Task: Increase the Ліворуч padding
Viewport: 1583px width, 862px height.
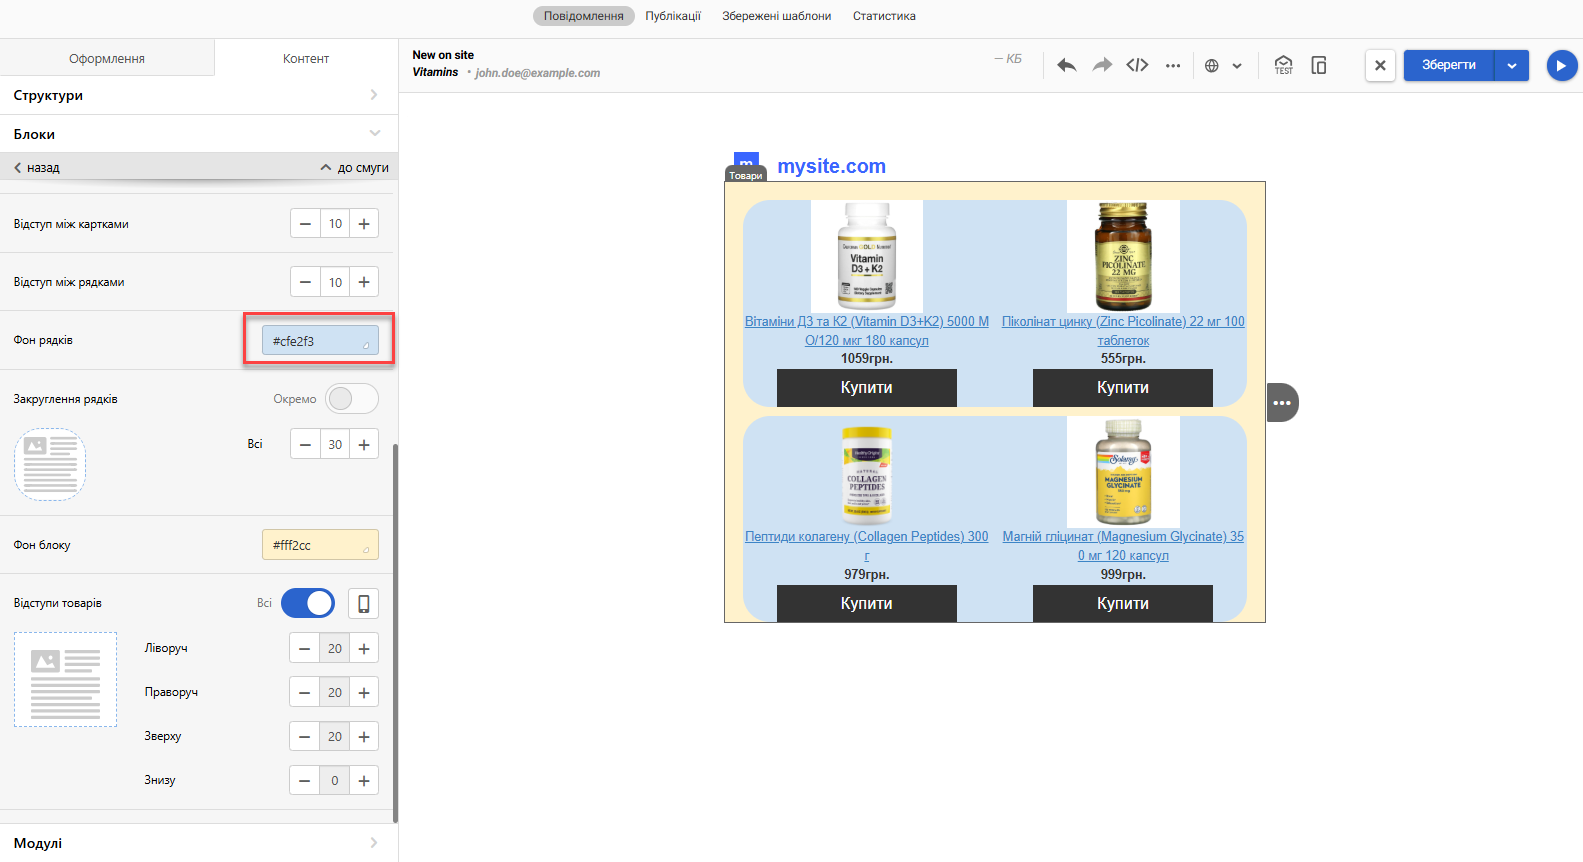Action: (364, 648)
